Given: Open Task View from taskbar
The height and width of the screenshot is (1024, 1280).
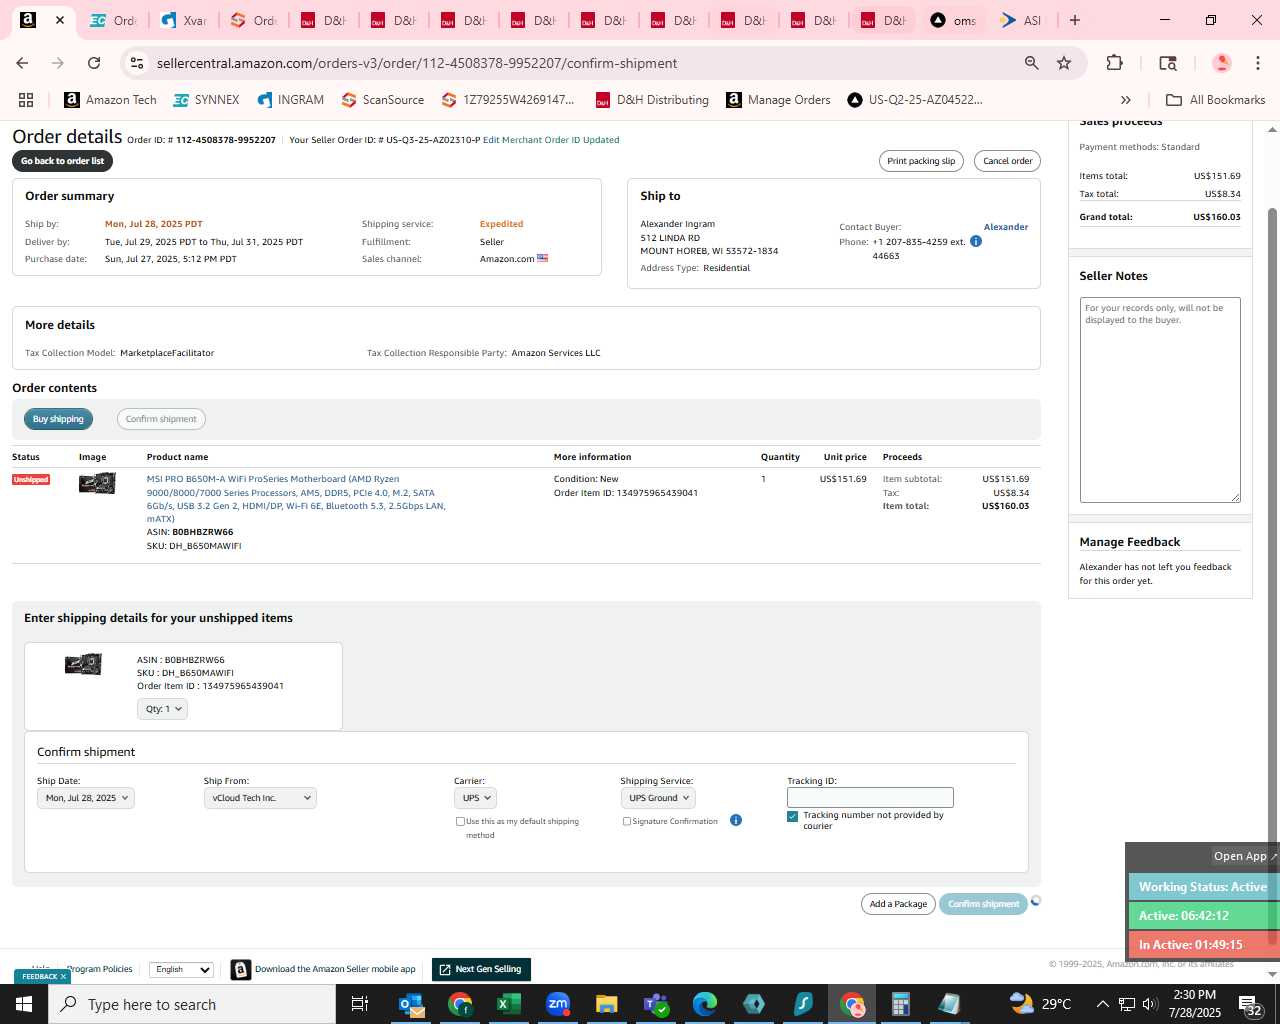Looking at the screenshot, I should (360, 1004).
